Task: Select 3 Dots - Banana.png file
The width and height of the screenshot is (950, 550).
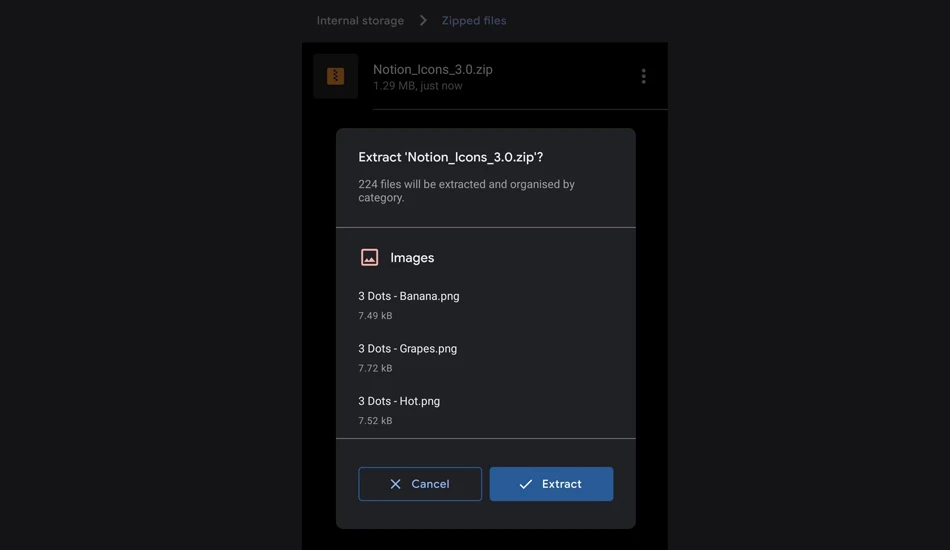Action: point(408,296)
